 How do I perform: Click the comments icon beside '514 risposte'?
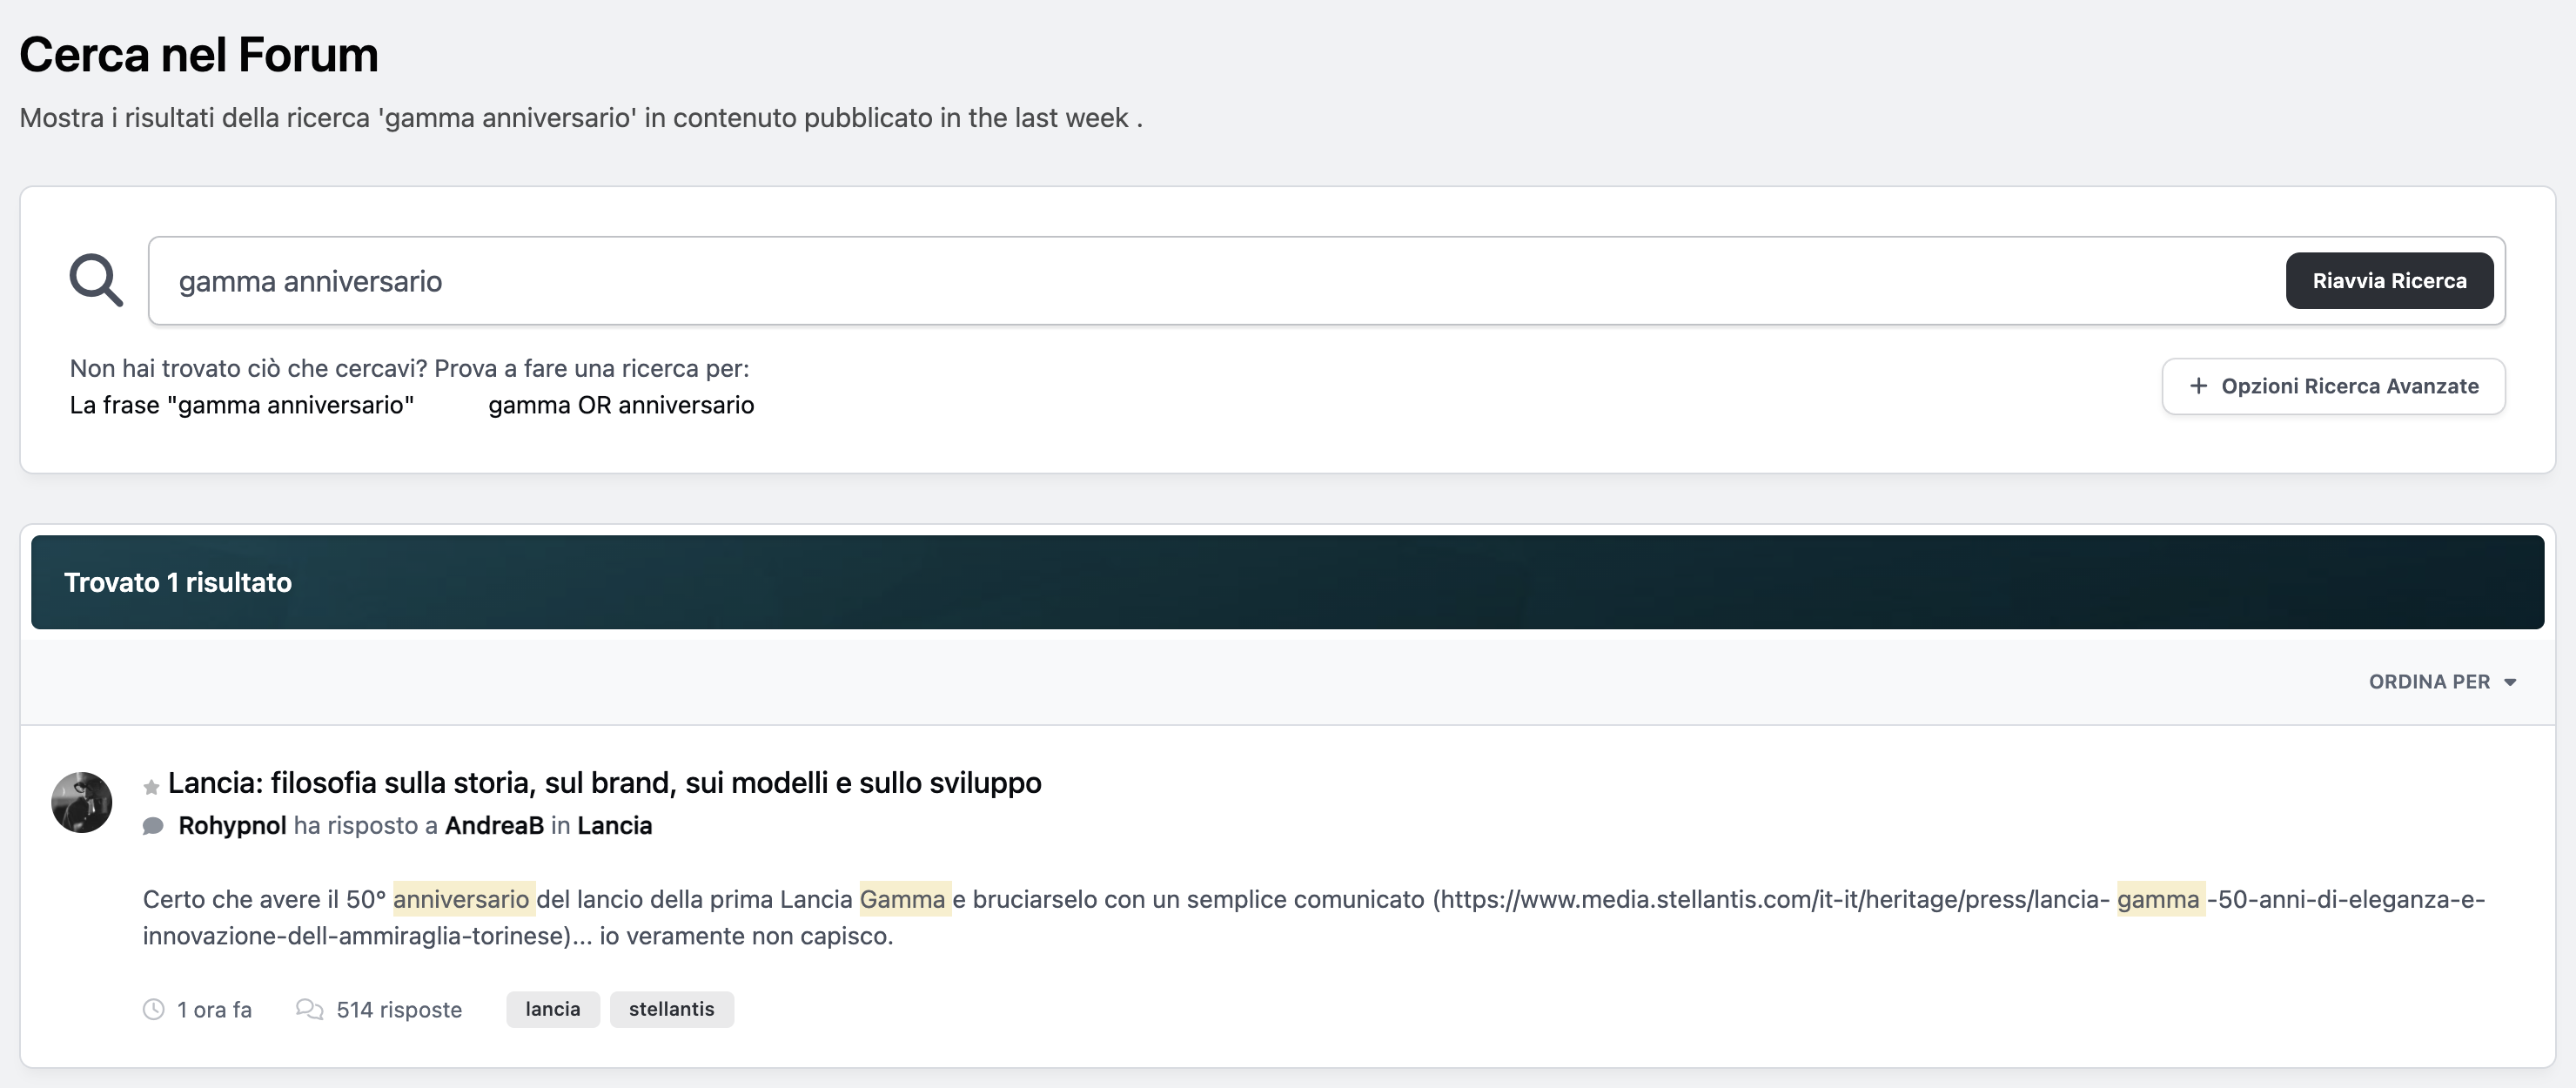tap(309, 1009)
